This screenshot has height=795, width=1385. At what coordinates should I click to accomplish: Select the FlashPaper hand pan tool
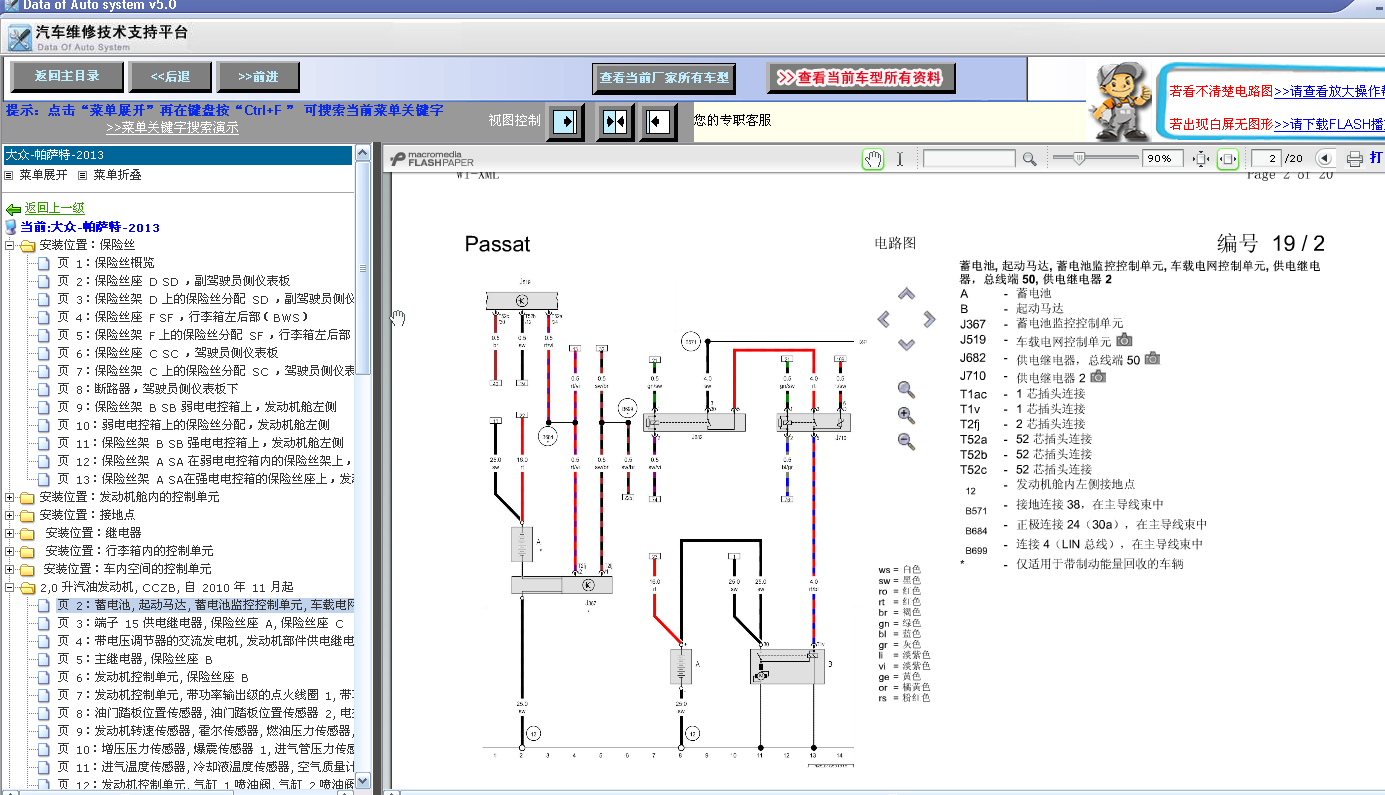[x=873, y=159]
